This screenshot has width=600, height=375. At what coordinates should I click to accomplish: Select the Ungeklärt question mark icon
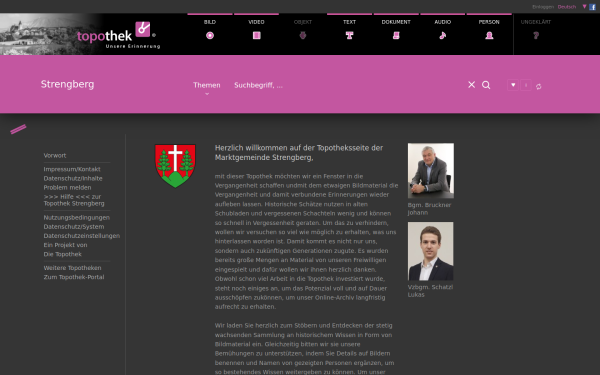coord(536,36)
